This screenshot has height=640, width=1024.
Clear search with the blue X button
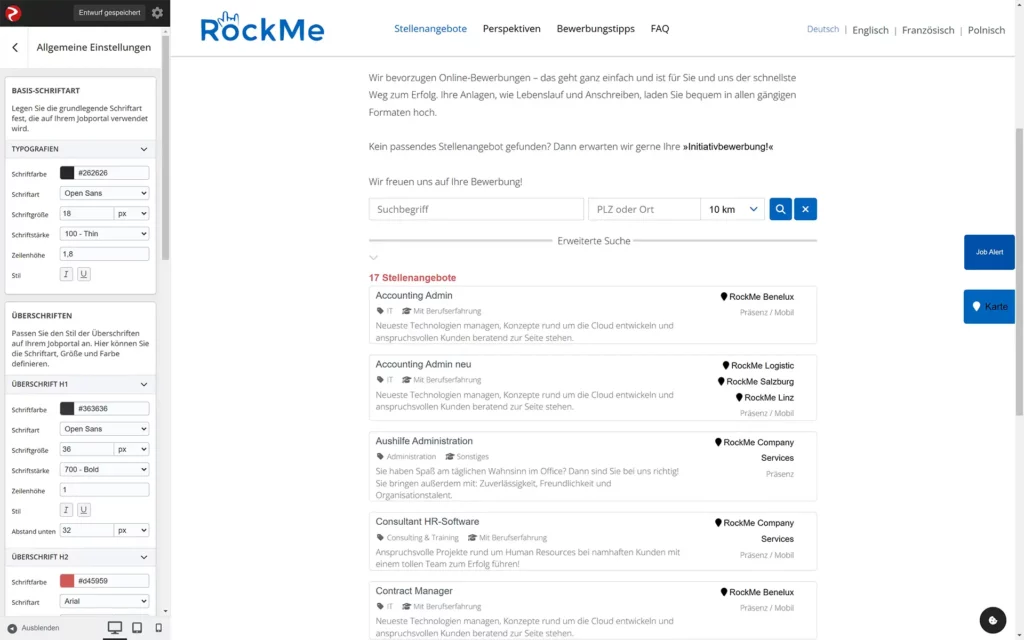coord(805,209)
